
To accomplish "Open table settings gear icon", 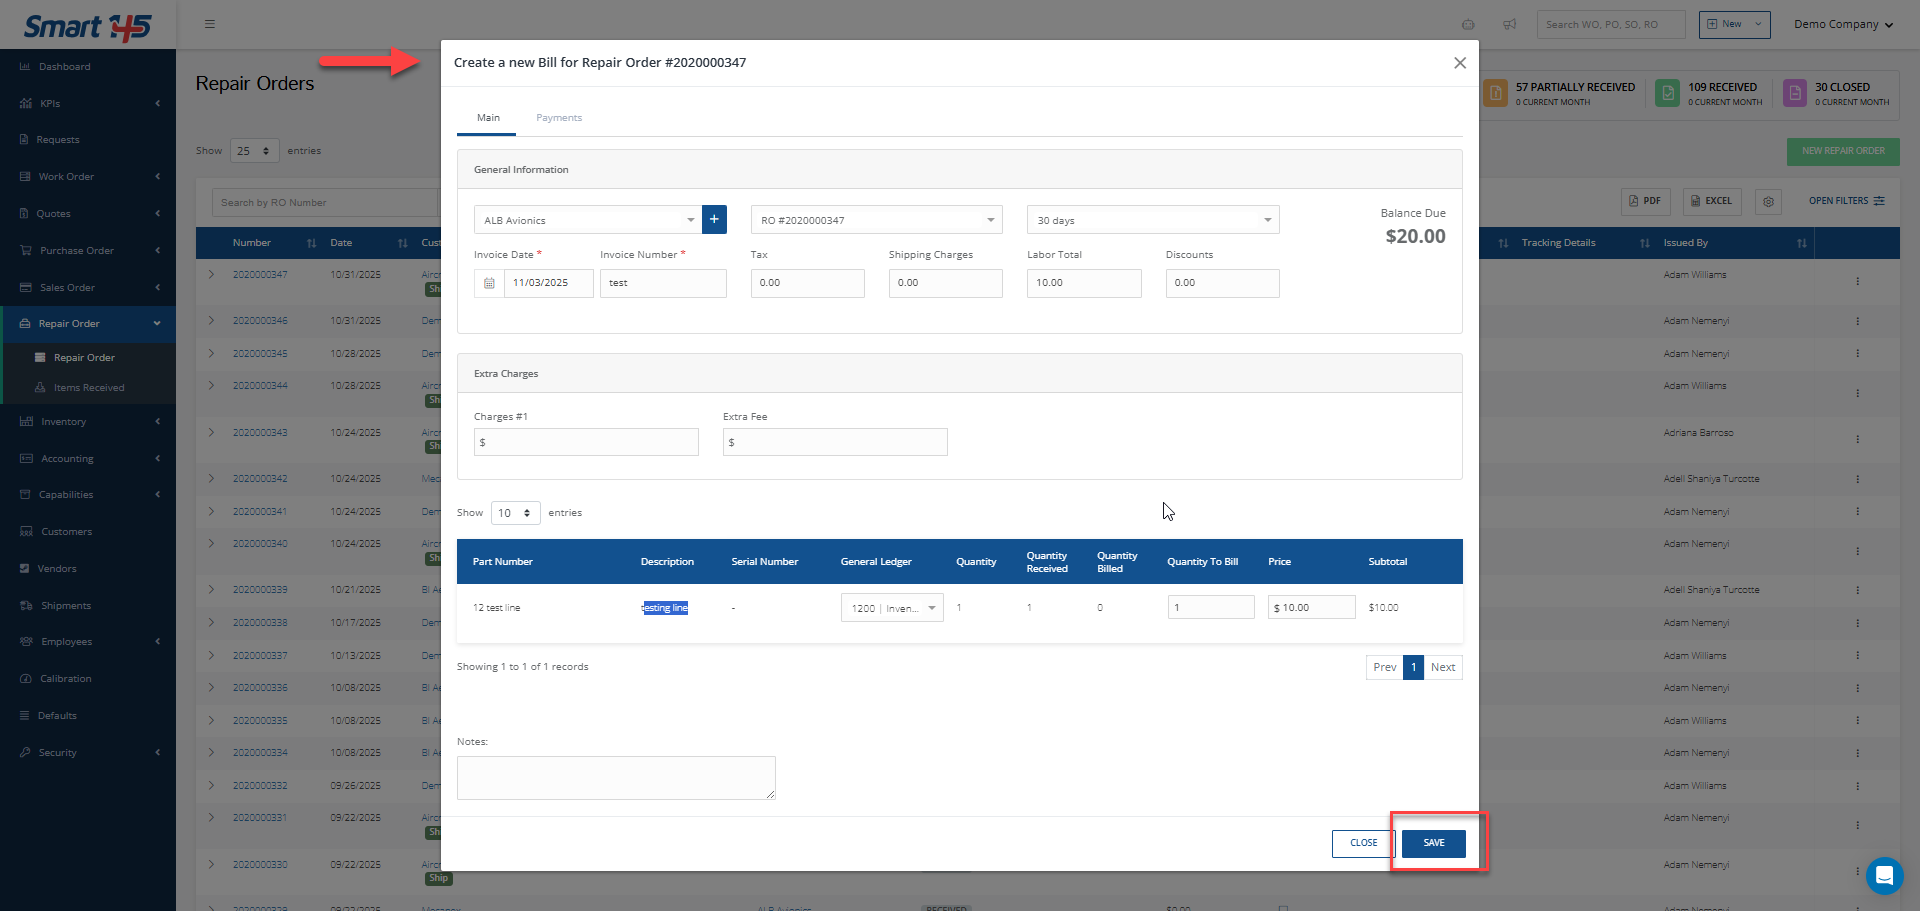I will click(1768, 202).
